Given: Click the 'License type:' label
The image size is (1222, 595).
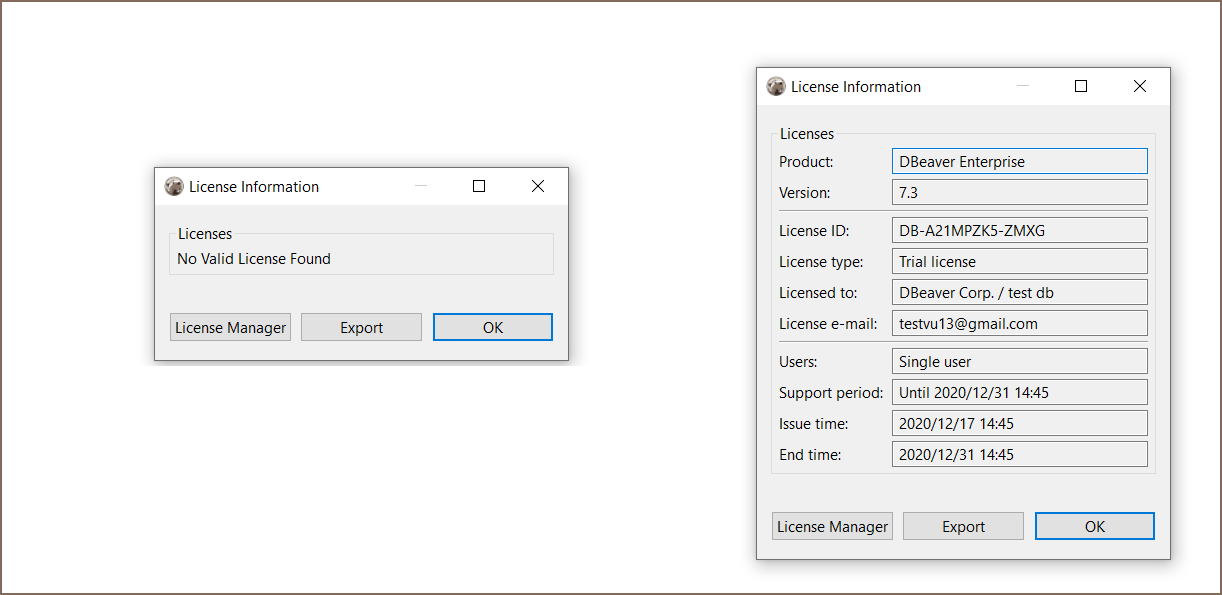Looking at the screenshot, I should point(821,261).
